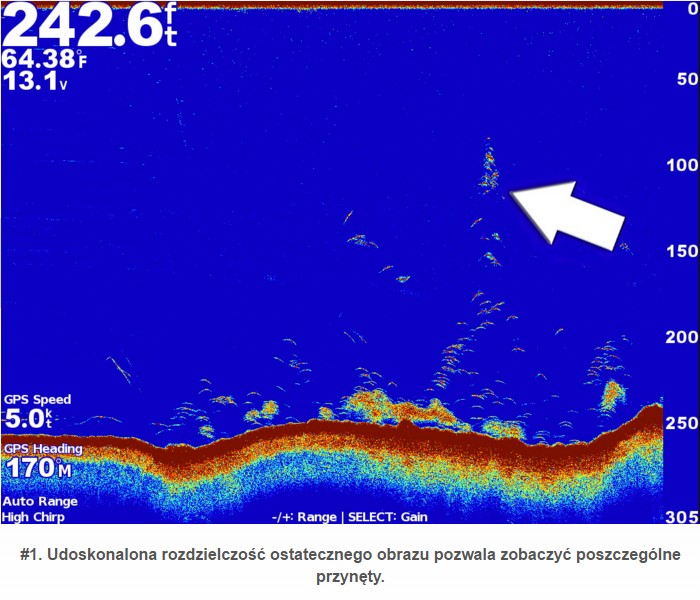
Task: Click the '-/+: Range' hint
Action: [x=304, y=517]
